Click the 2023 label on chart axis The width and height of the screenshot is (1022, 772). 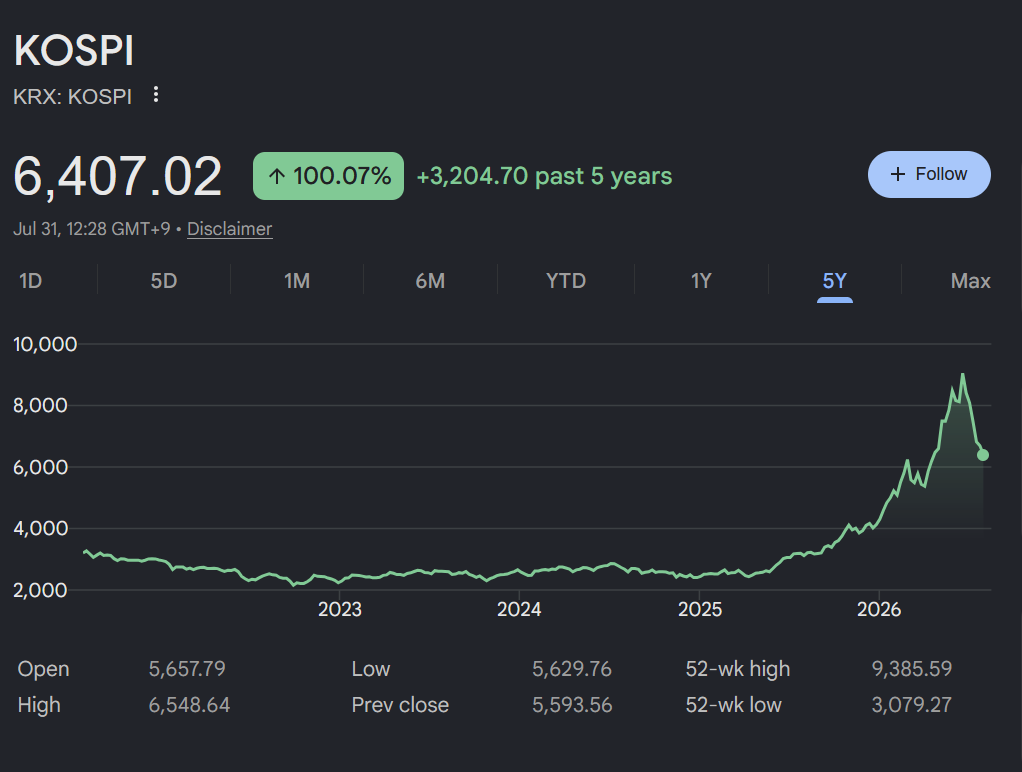pyautogui.click(x=340, y=609)
